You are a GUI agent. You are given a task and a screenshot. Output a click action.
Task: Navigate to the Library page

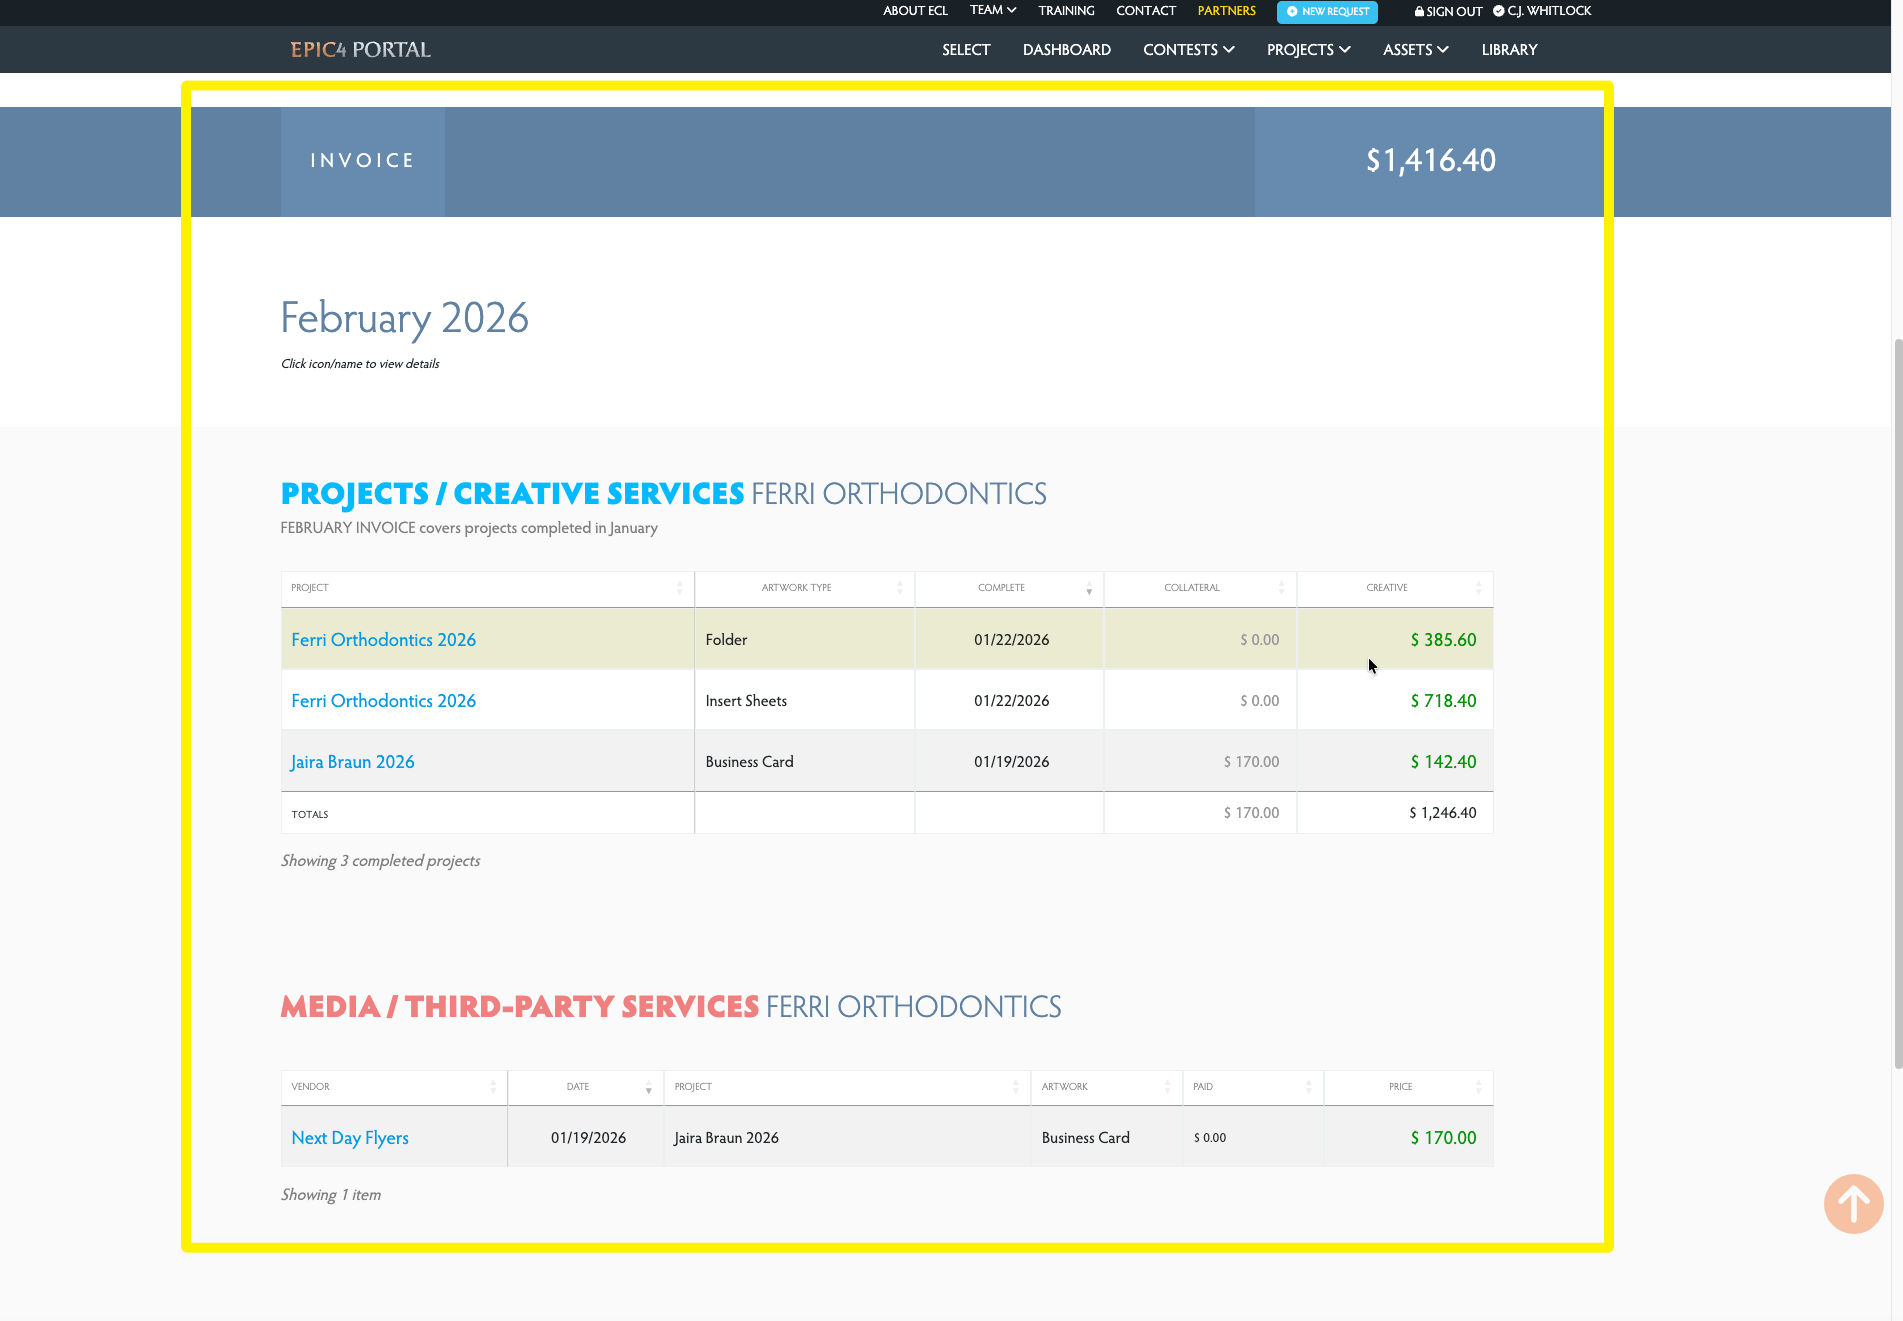tap(1510, 50)
